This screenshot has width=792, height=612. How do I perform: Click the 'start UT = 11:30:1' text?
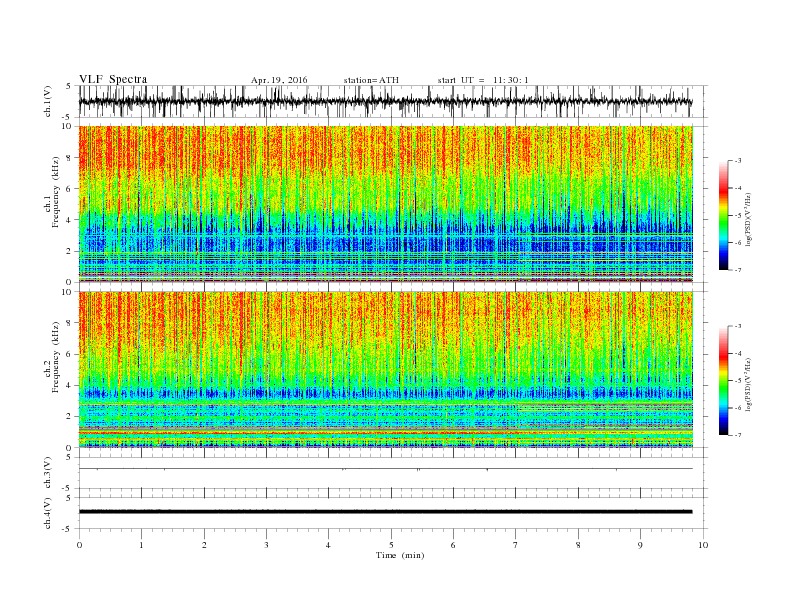[483, 80]
